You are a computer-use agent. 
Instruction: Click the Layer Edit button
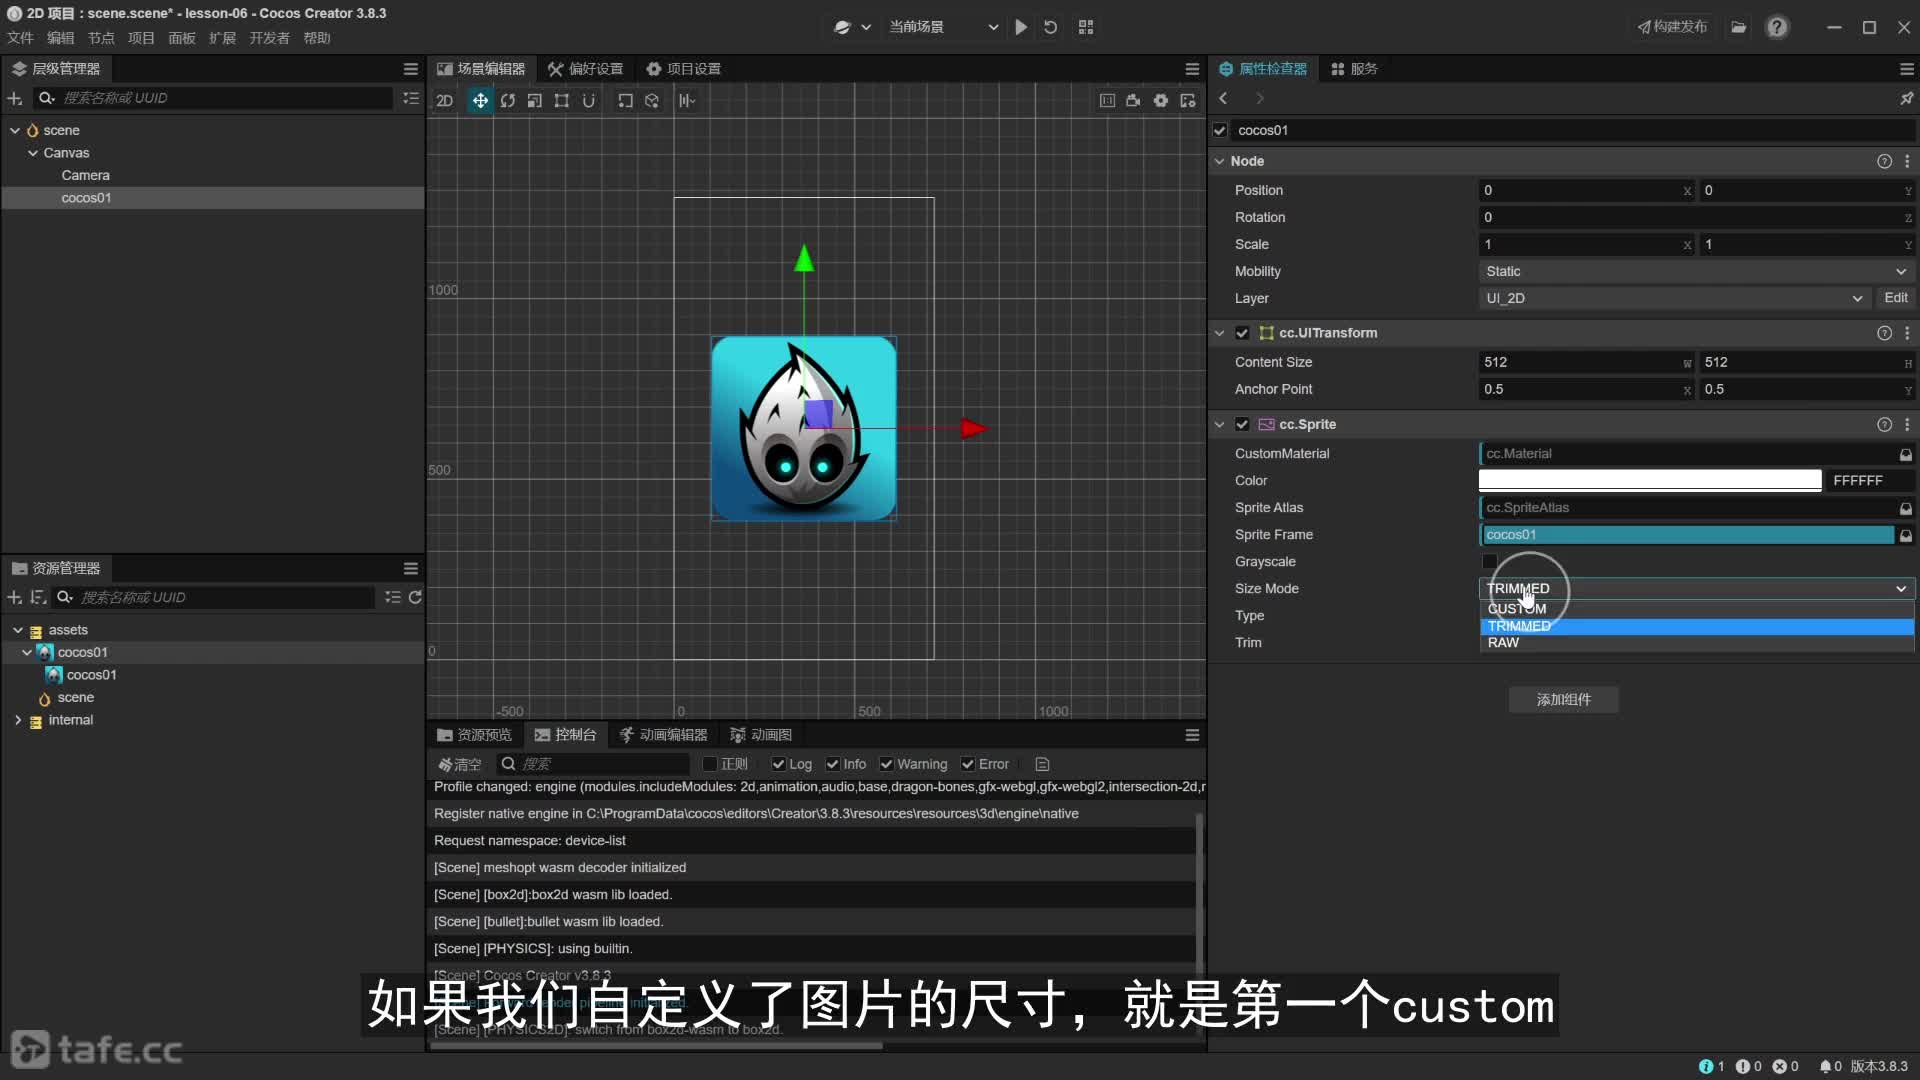coord(1896,298)
